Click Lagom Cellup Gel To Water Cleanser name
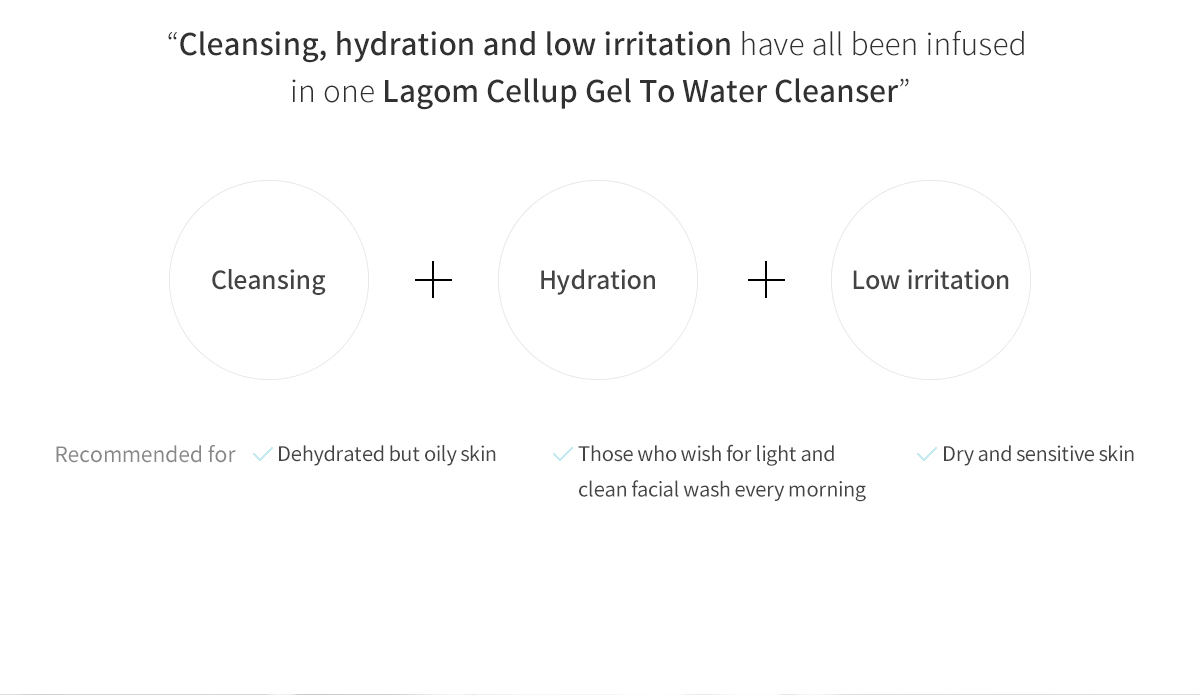Viewport: 1200px width, 695px height. 640,92
